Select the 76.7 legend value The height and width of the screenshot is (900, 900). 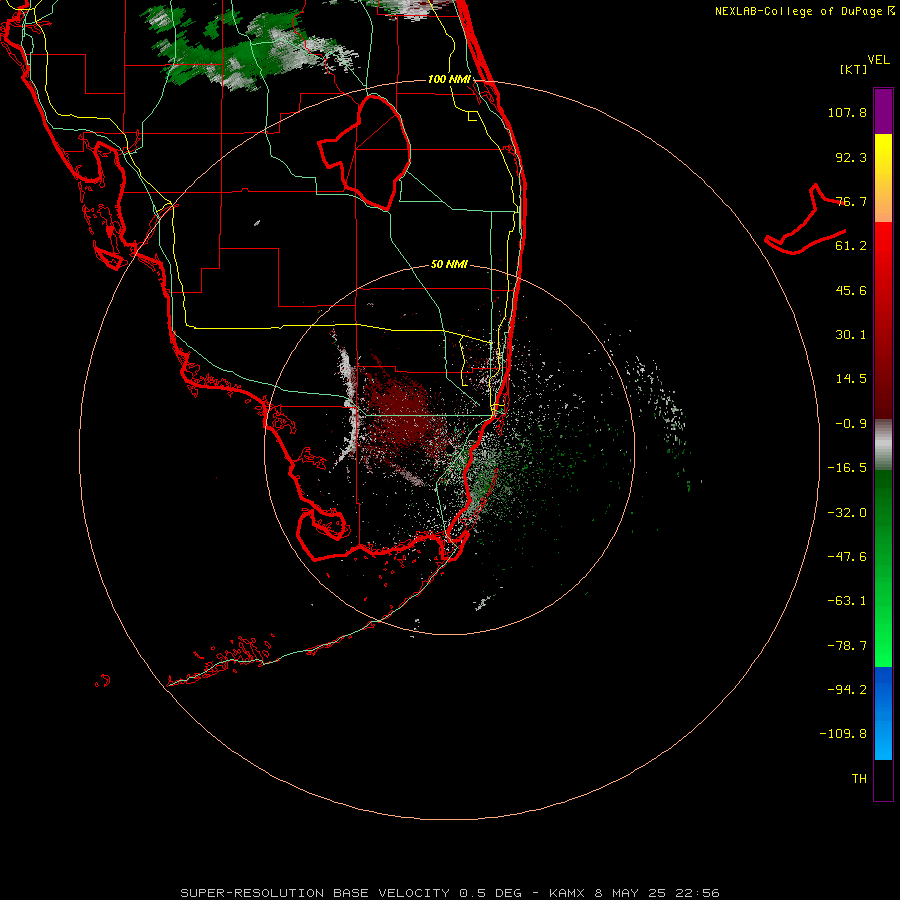point(851,201)
